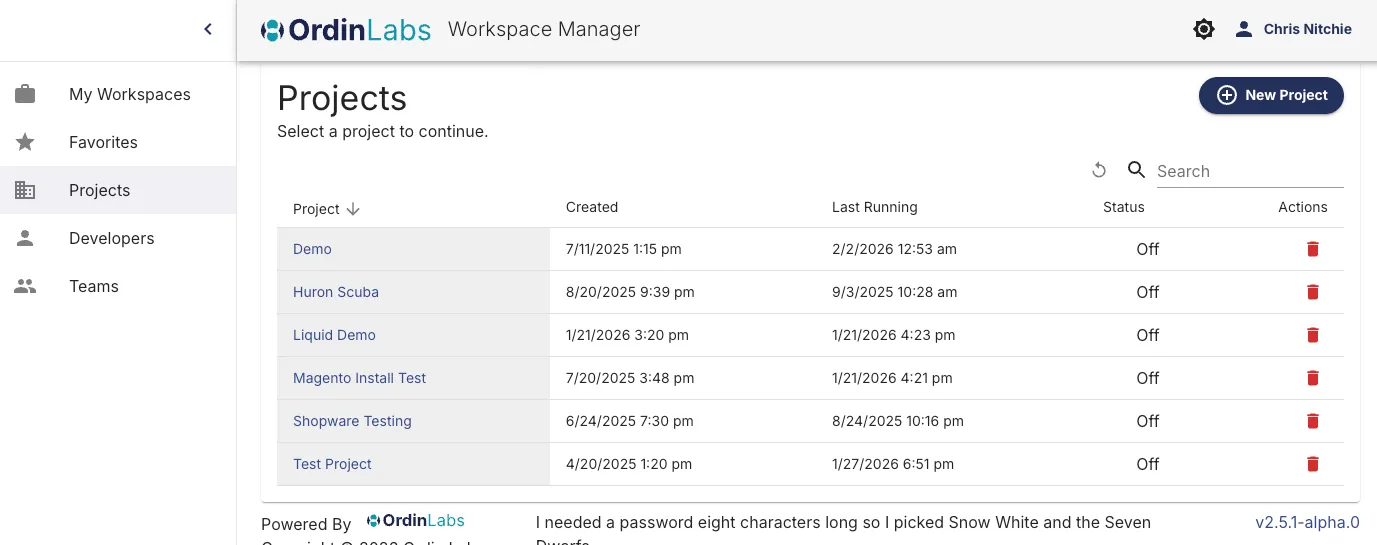This screenshot has height=545, width=1377.
Task: Select Teams in the sidebar
Action: [93, 286]
